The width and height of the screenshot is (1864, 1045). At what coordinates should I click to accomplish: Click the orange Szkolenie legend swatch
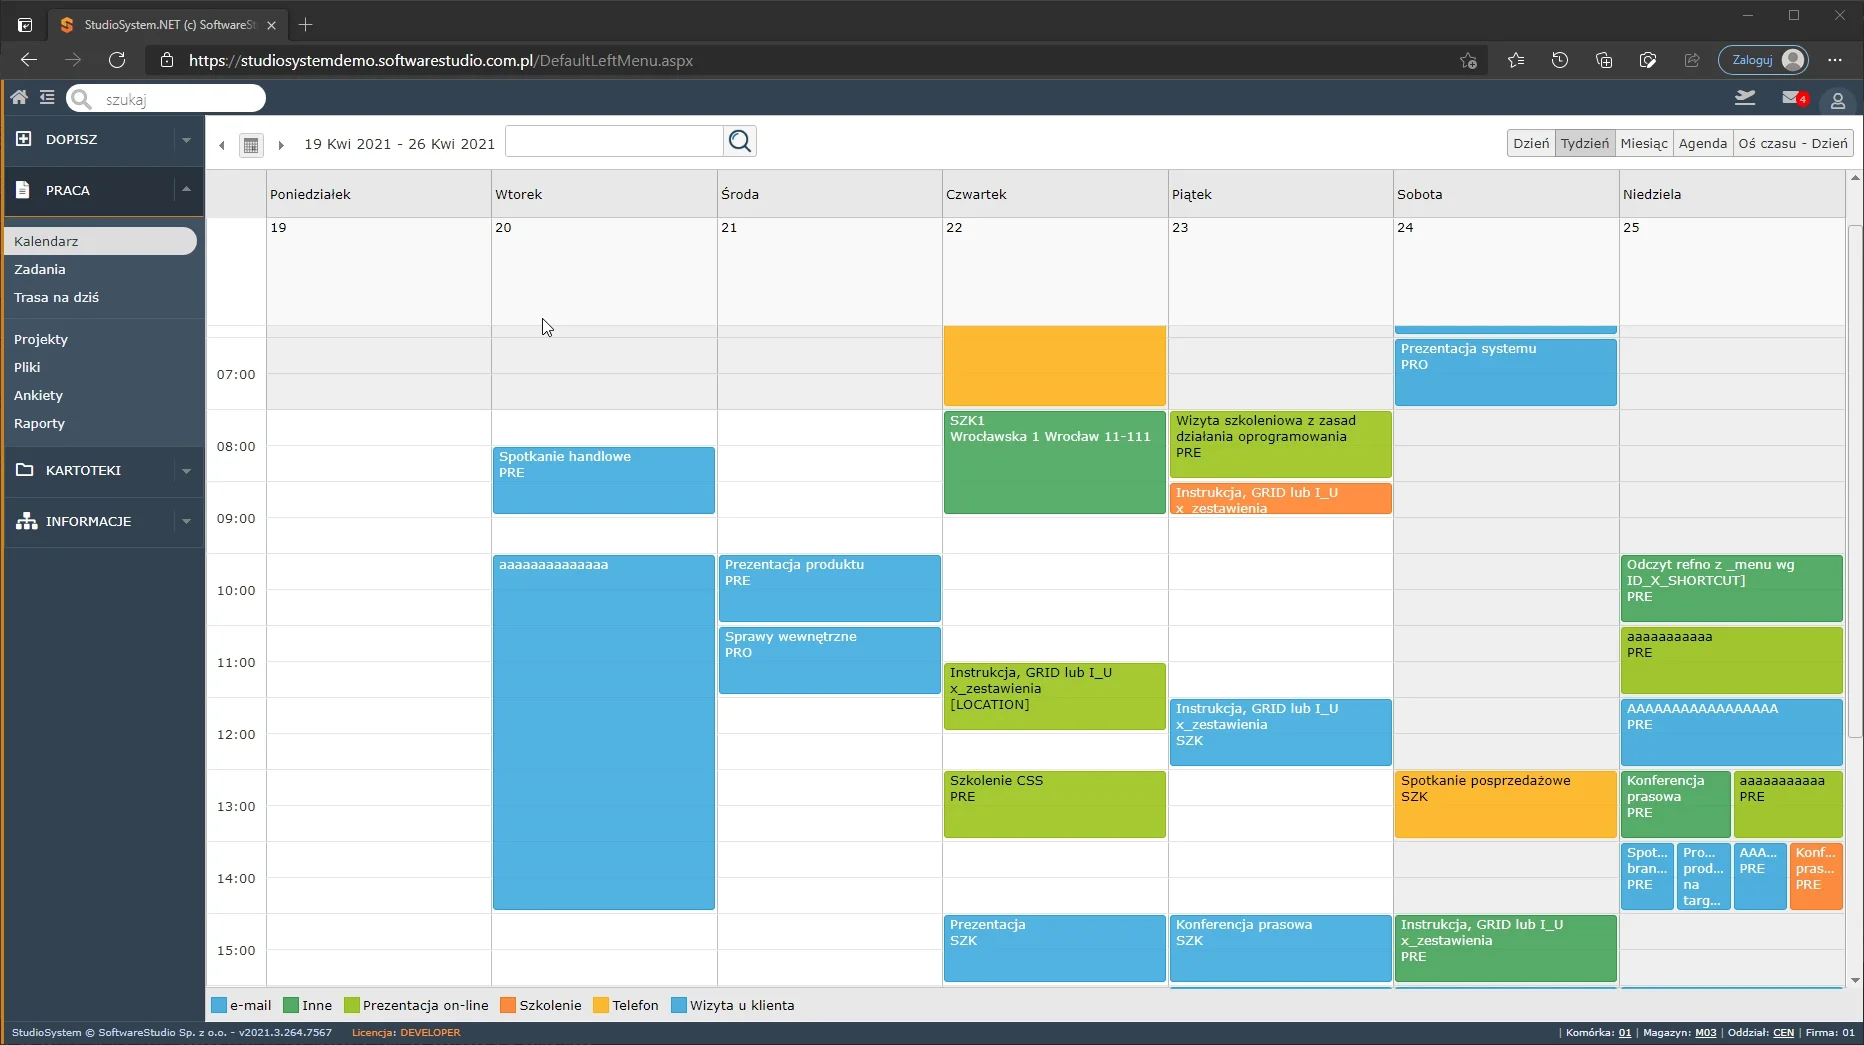coord(508,1005)
